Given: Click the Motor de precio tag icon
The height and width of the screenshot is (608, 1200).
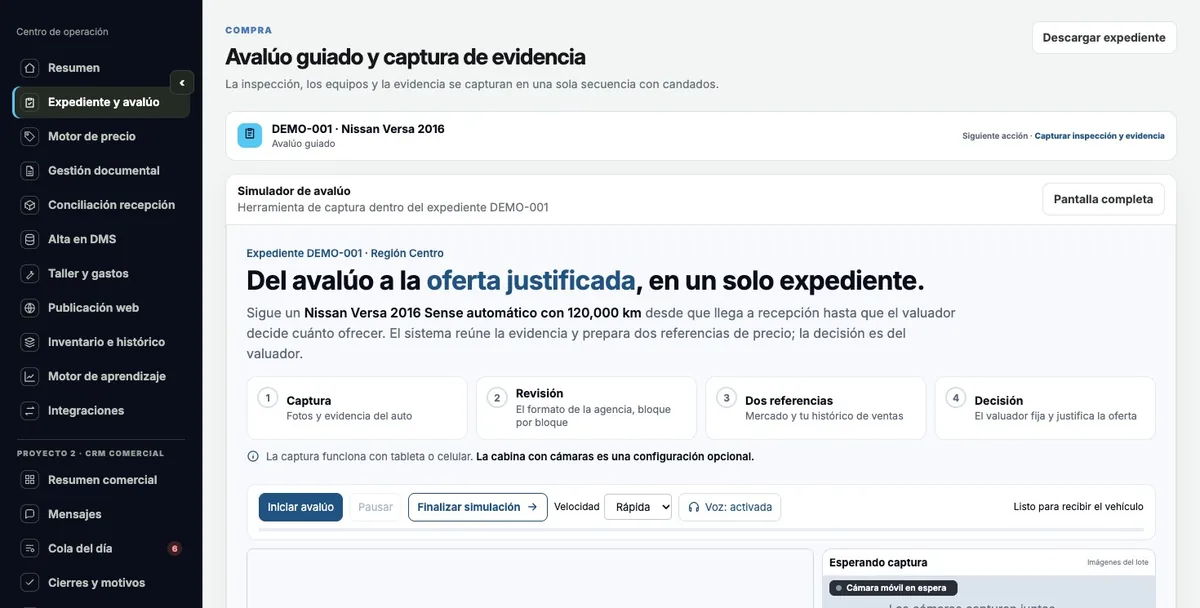Looking at the screenshot, I should tap(29, 136).
